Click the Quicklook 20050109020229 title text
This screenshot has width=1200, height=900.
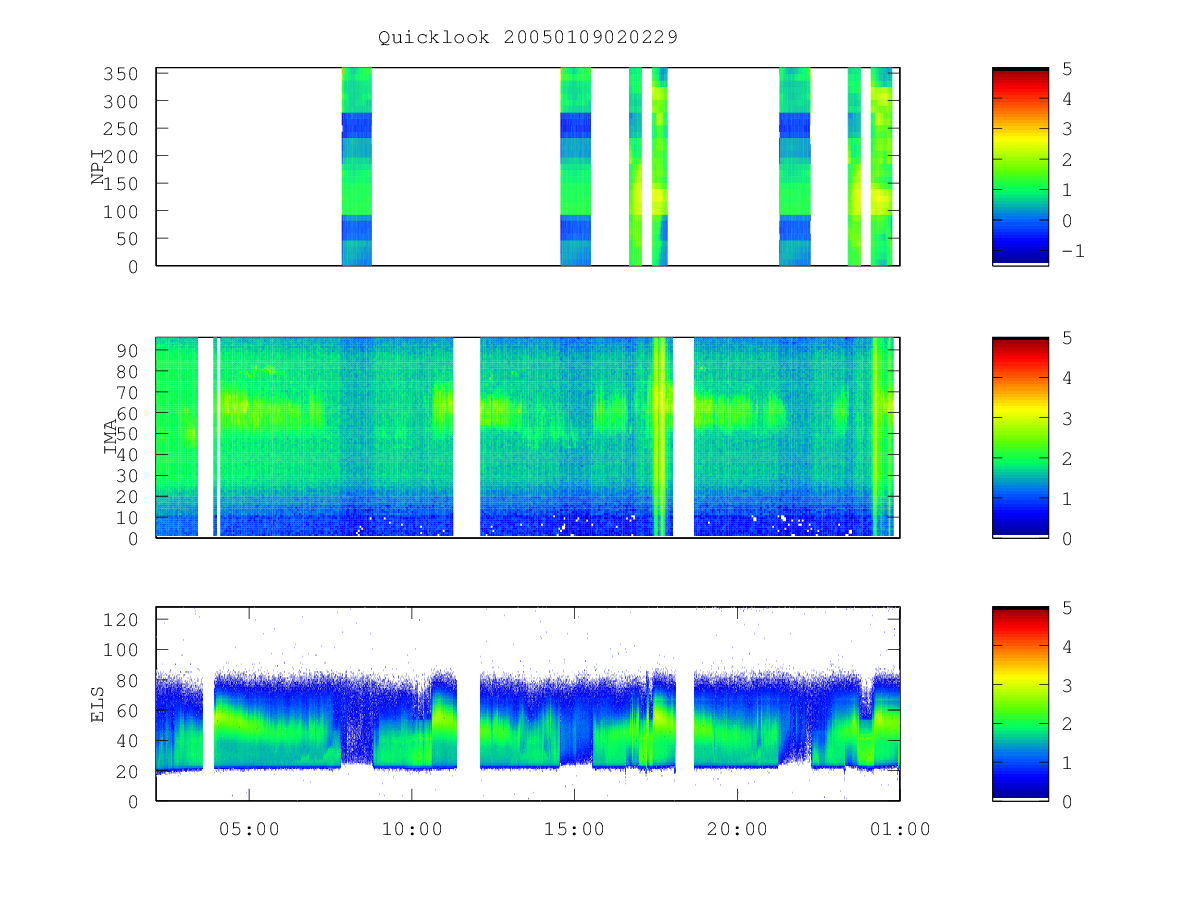528,37
